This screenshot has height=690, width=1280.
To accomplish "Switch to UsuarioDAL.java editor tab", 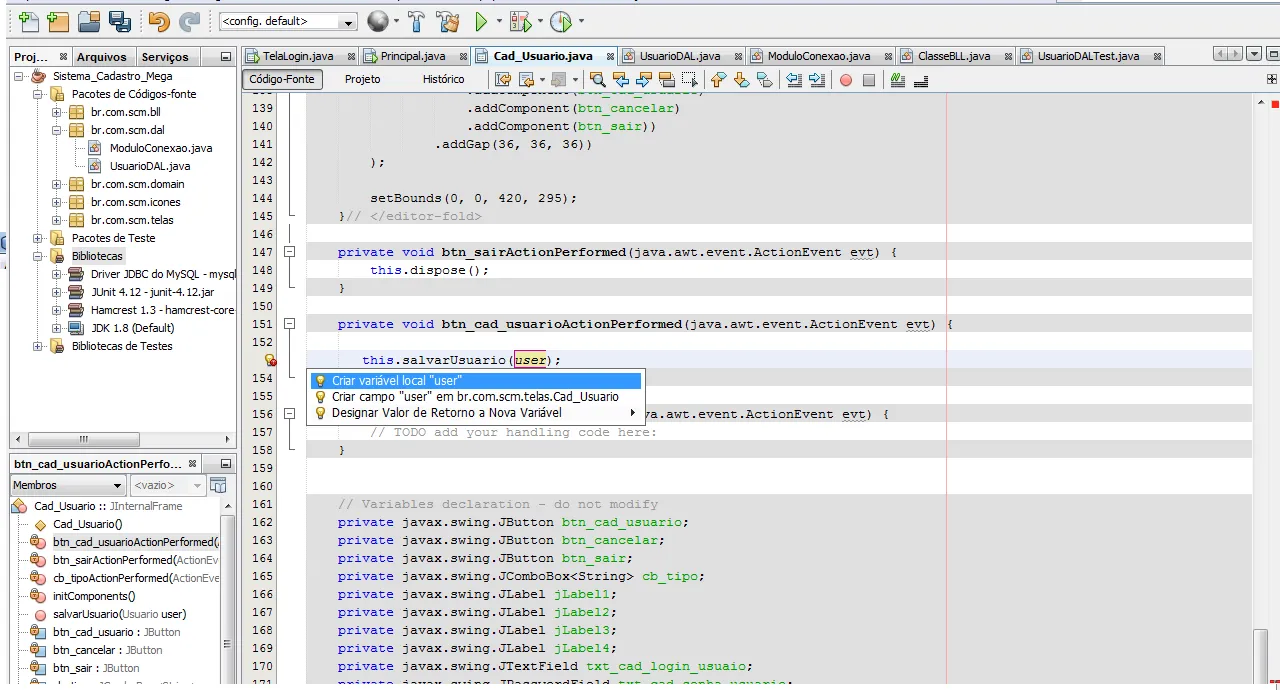I will [679, 56].
